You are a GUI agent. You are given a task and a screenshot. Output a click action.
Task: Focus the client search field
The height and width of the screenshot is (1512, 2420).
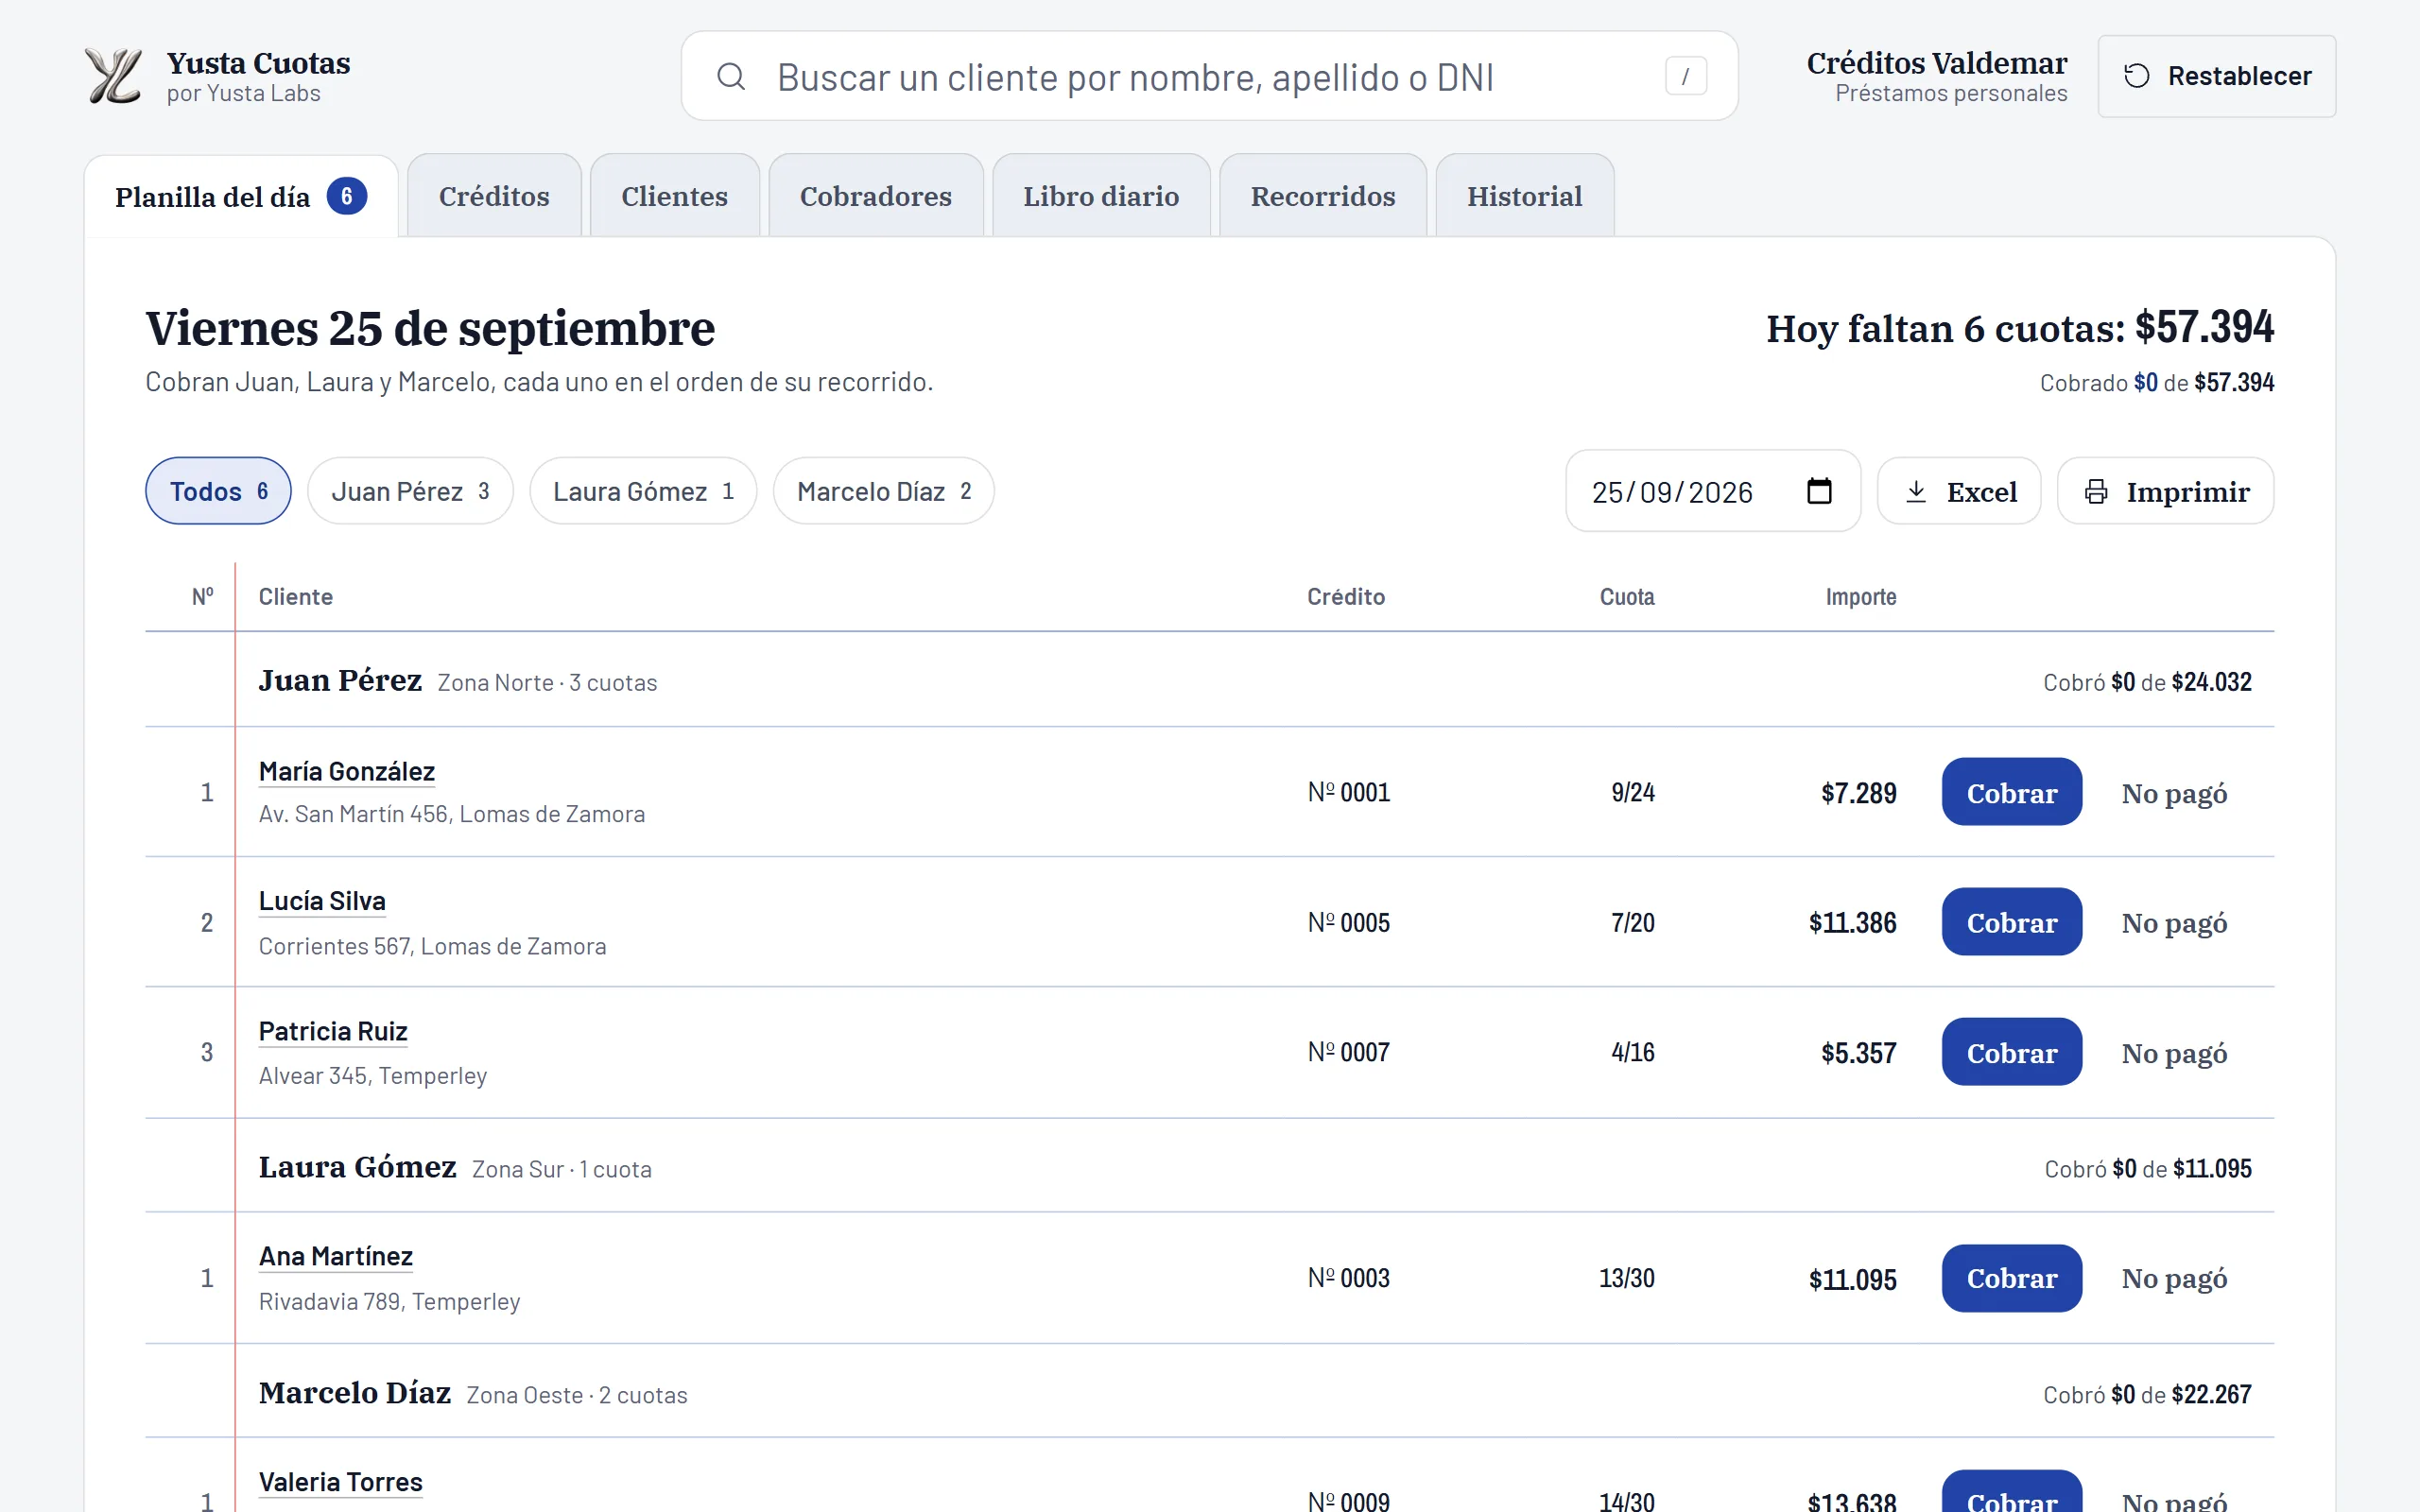pyautogui.click(x=1209, y=76)
